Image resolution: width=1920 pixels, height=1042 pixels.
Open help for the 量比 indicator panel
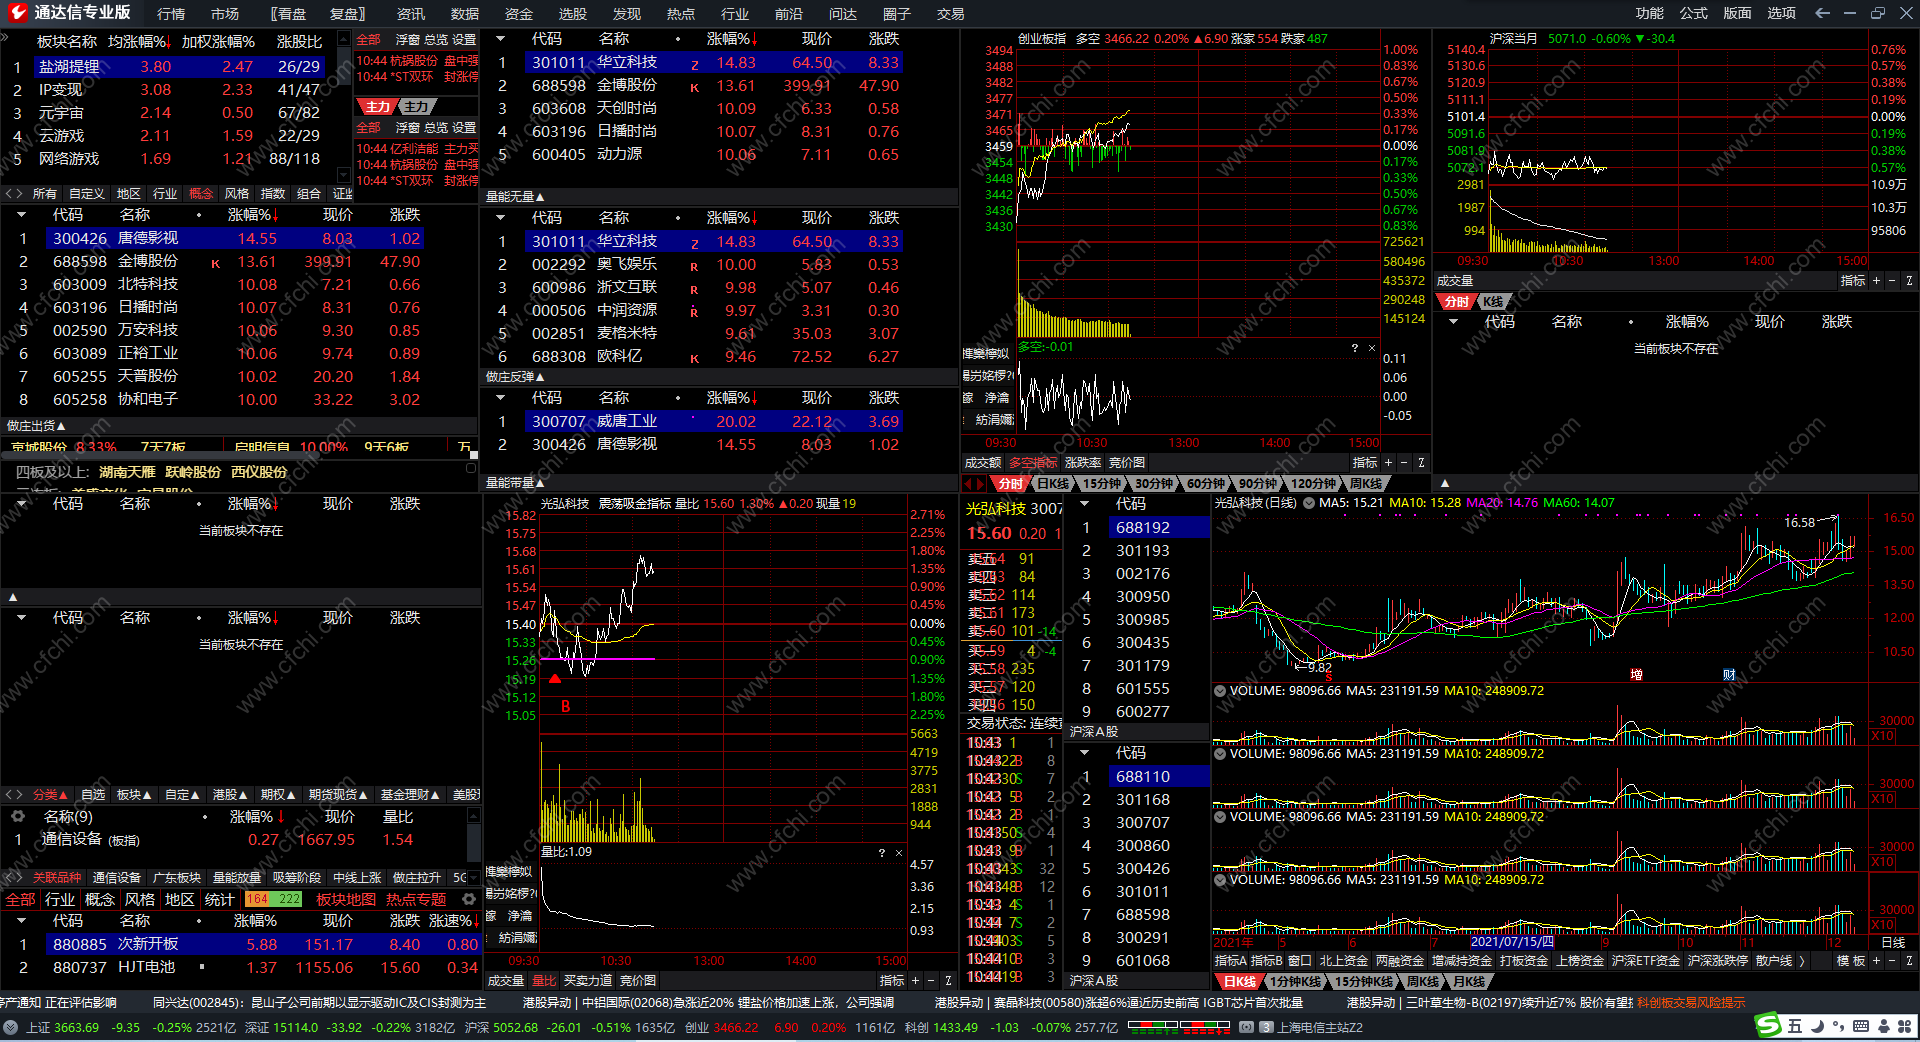(882, 853)
